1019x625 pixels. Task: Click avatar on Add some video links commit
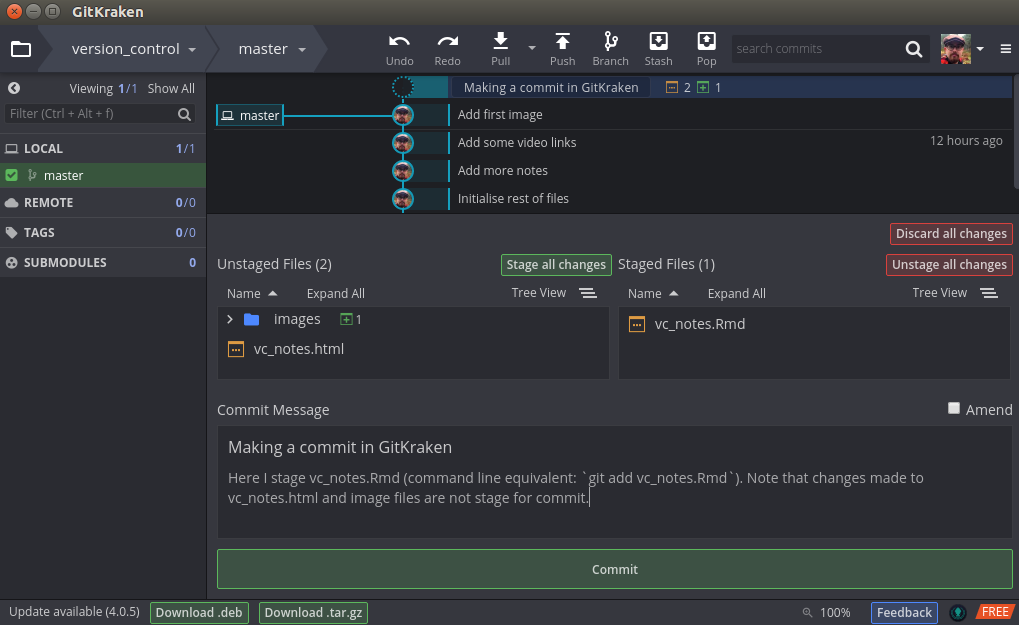coord(403,143)
